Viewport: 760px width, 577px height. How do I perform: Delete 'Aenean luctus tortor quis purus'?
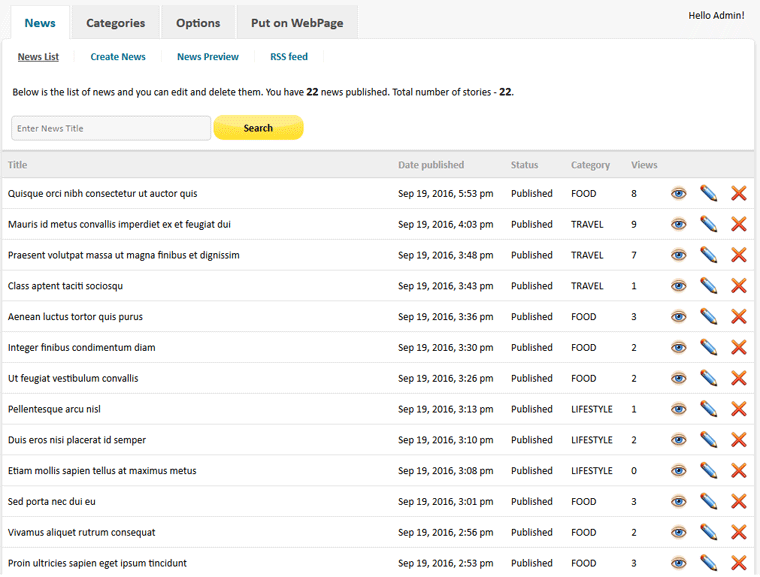(x=739, y=317)
